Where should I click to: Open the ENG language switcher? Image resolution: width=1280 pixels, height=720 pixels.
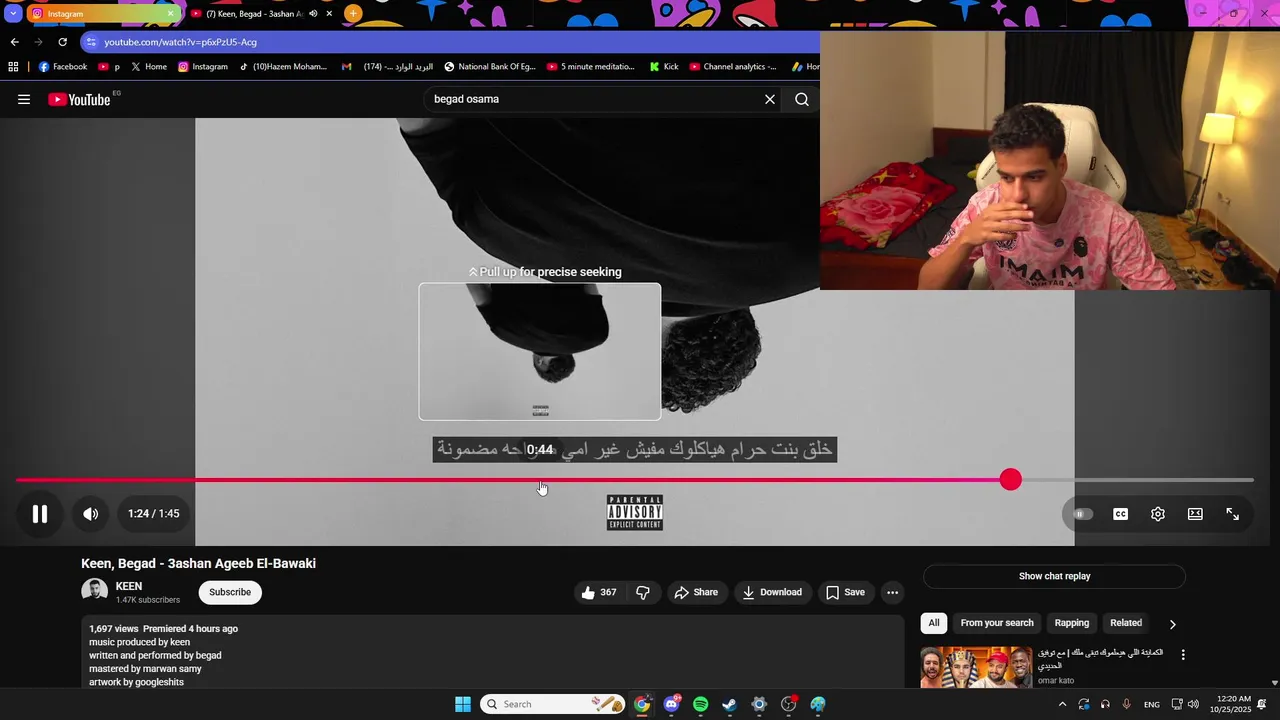point(1152,704)
